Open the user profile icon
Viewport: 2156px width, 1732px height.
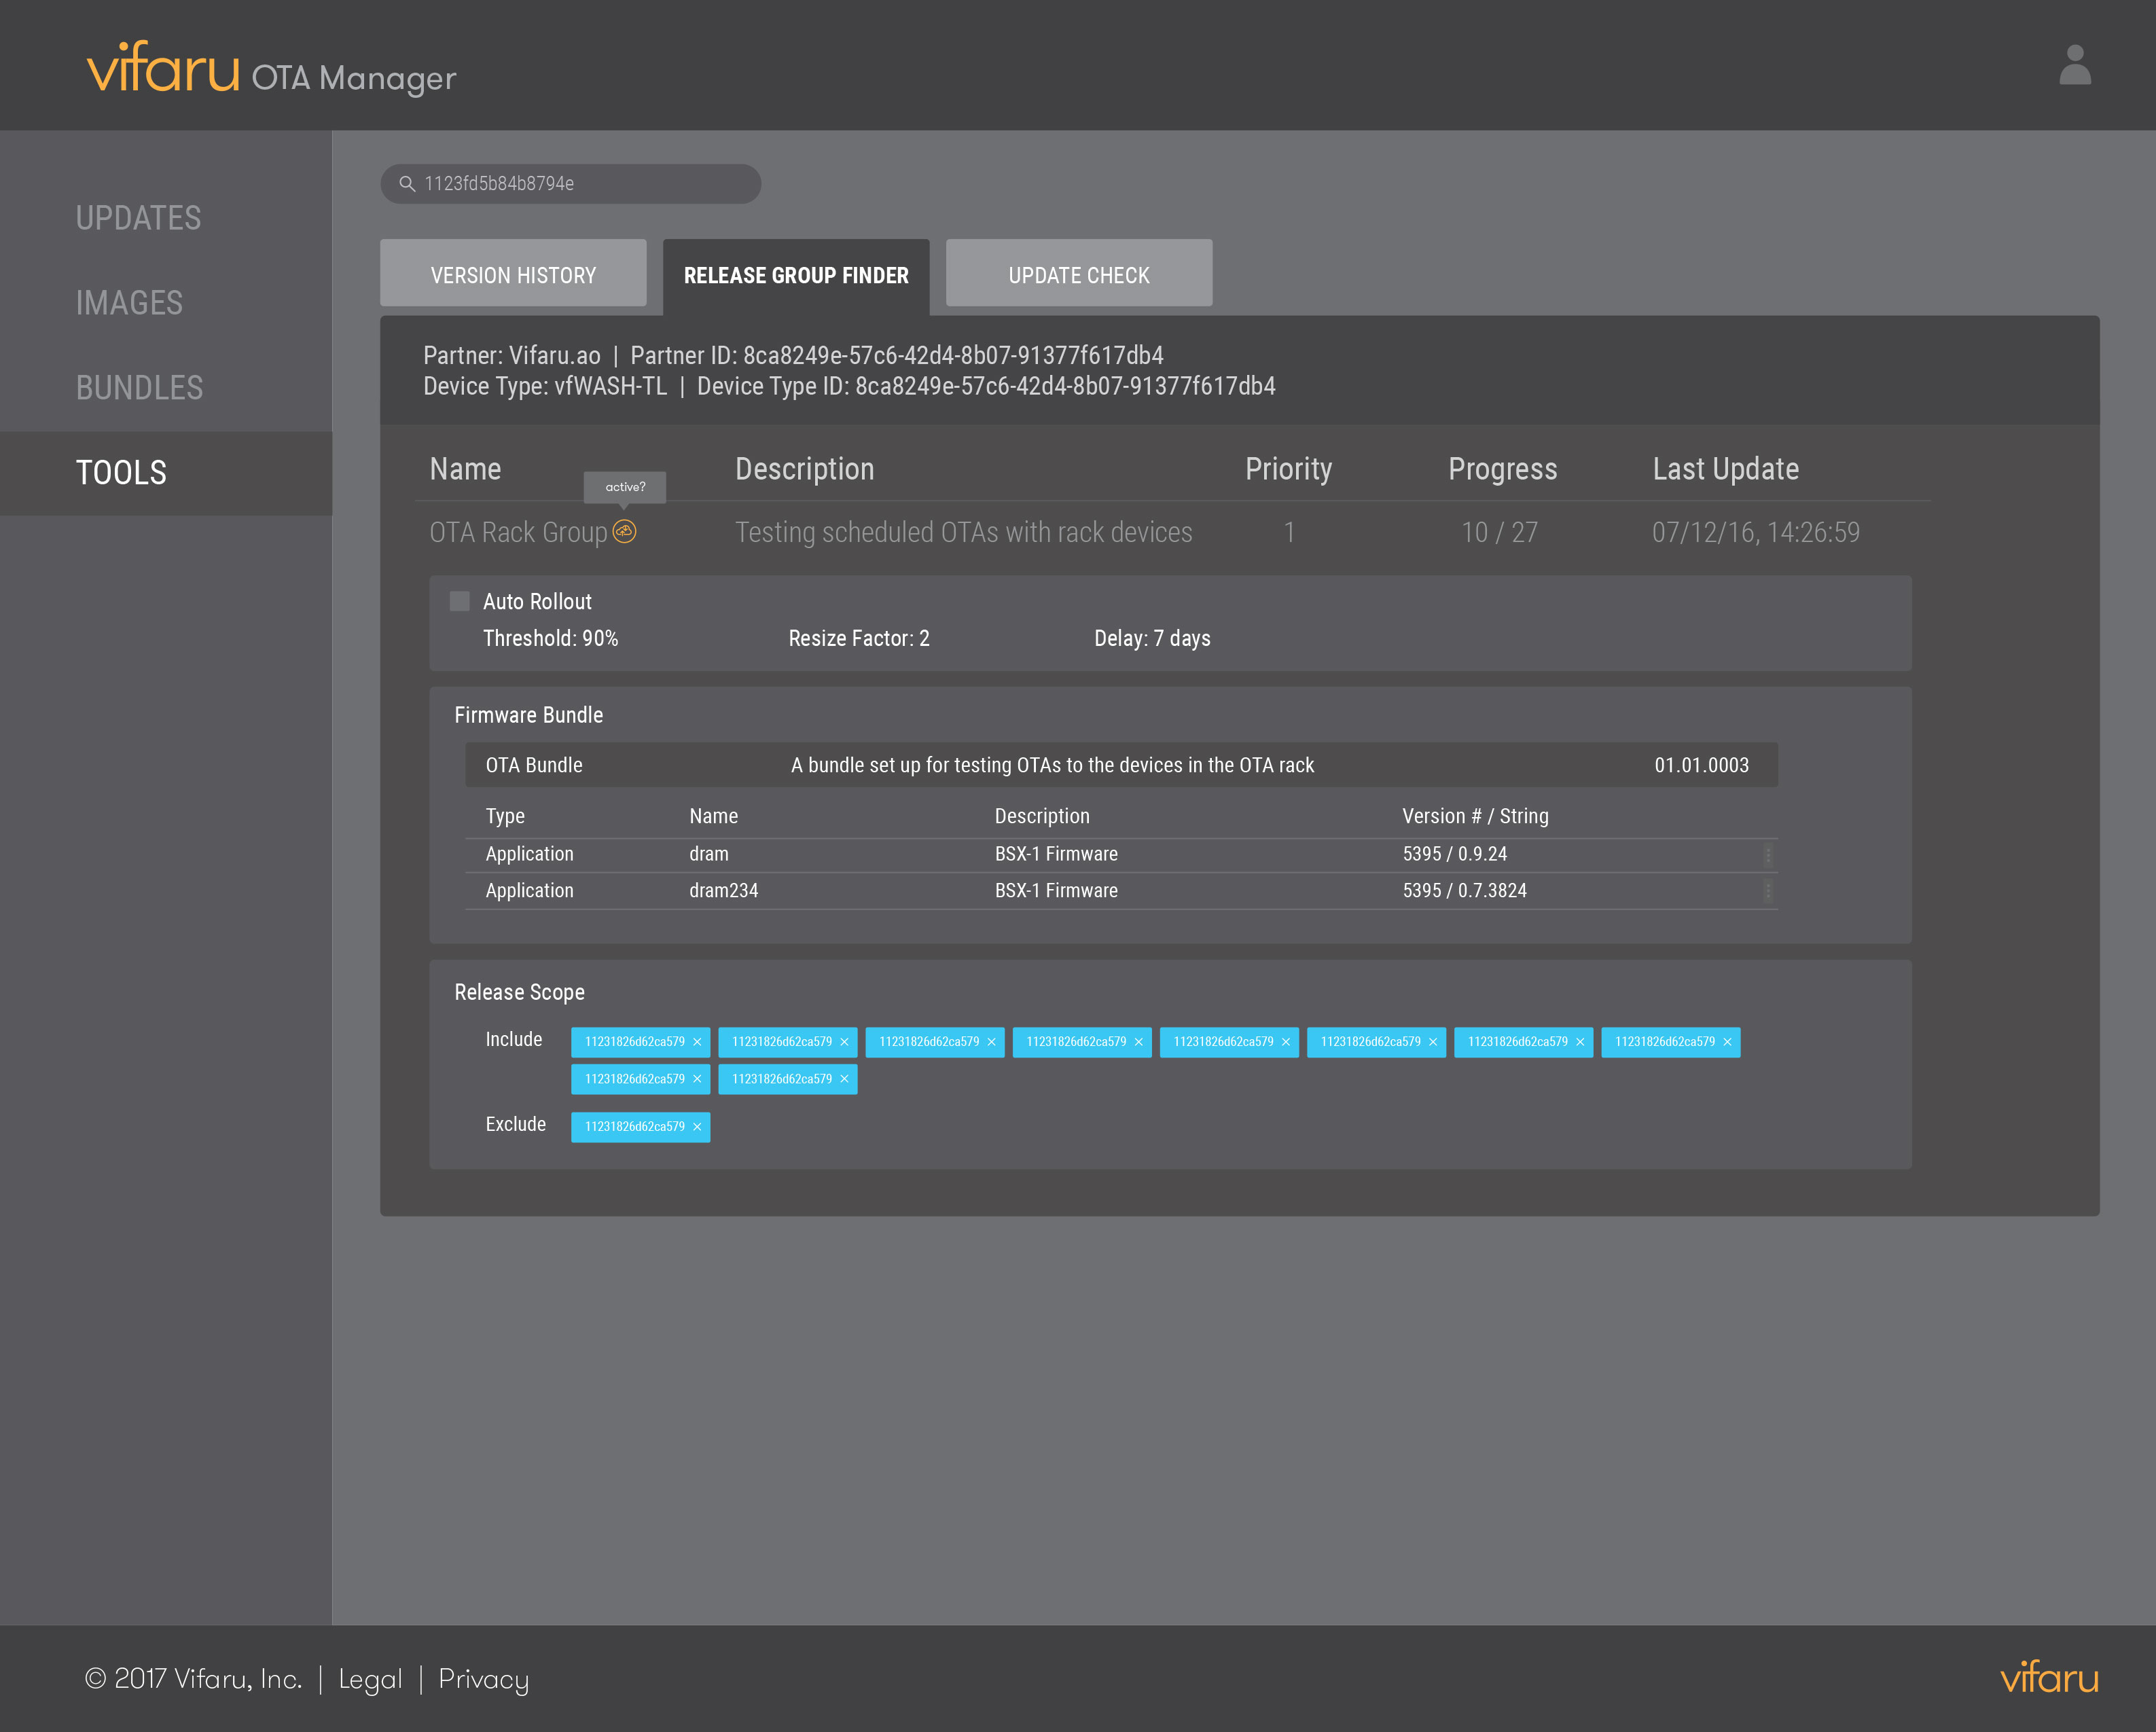coord(2075,65)
